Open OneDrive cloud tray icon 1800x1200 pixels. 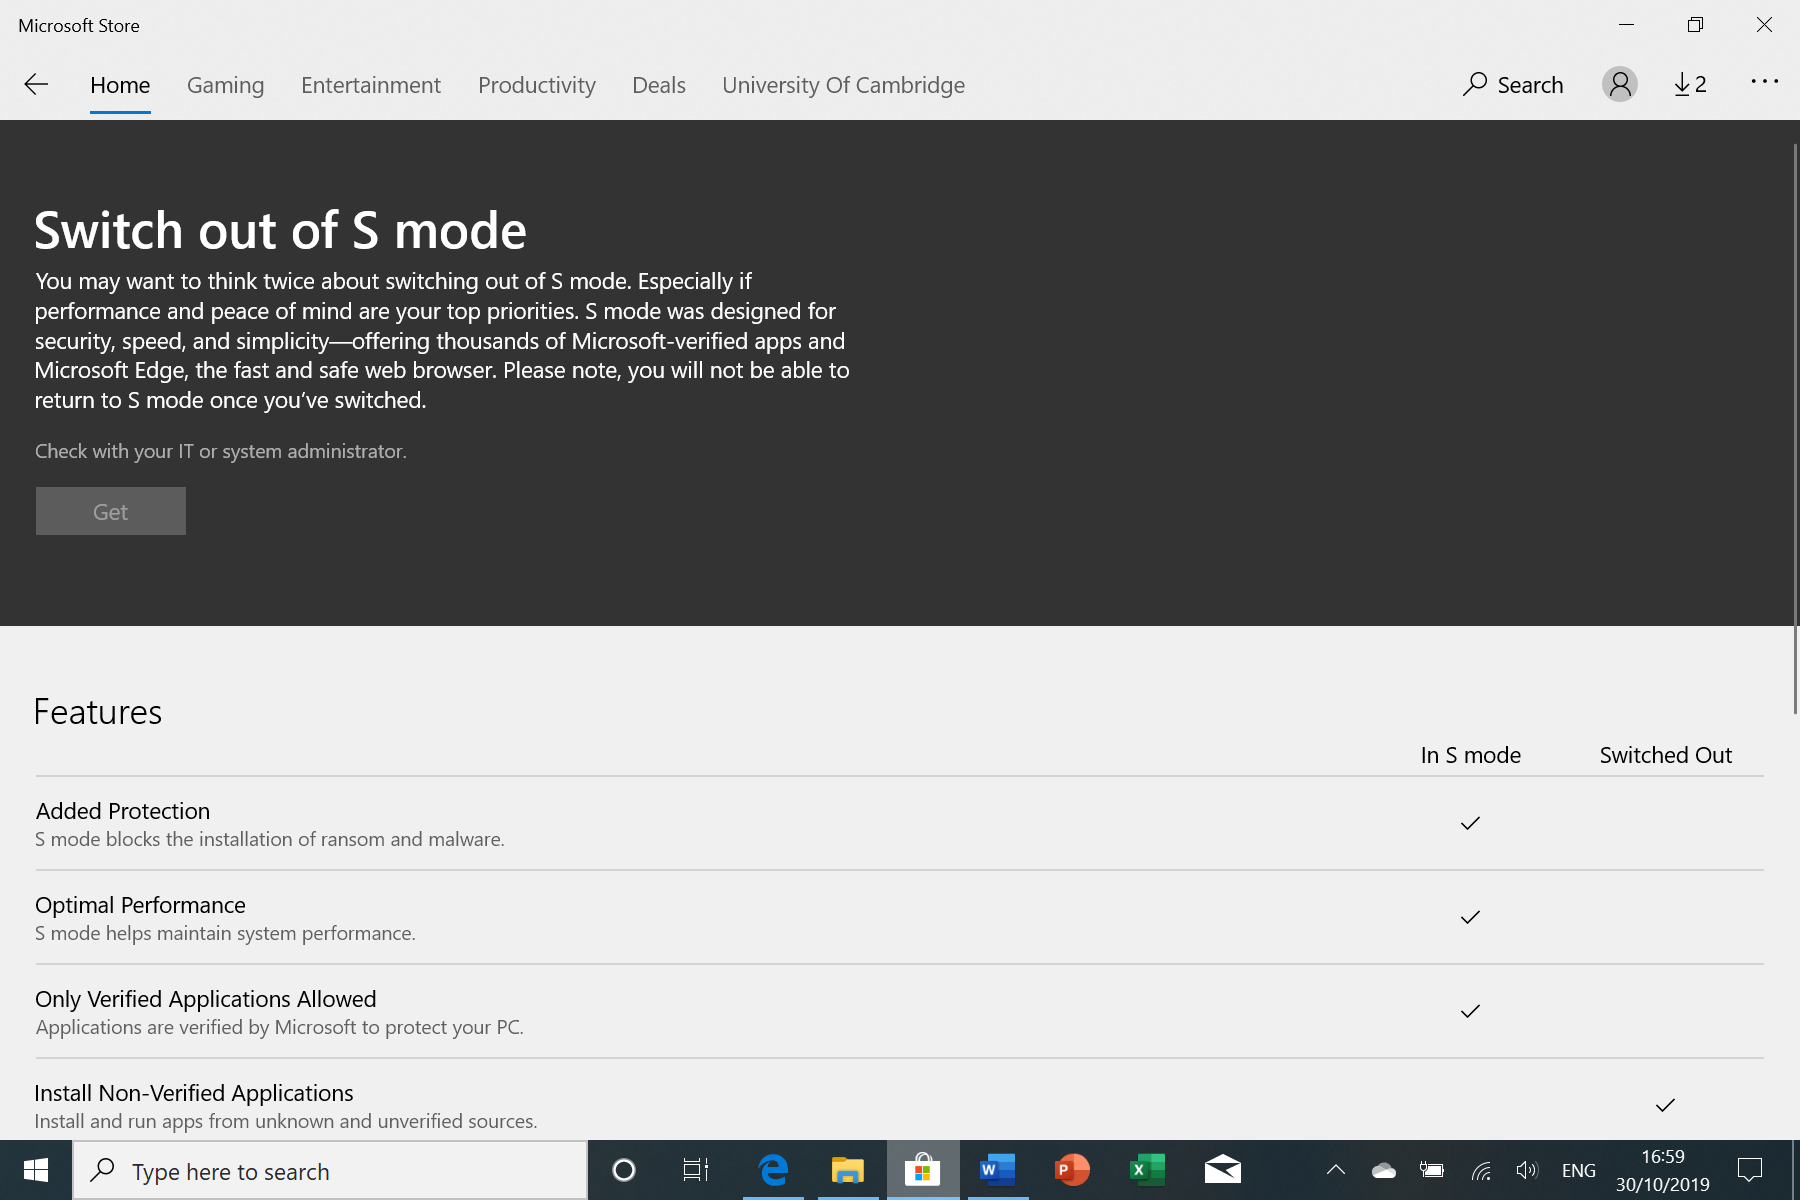(x=1384, y=1170)
